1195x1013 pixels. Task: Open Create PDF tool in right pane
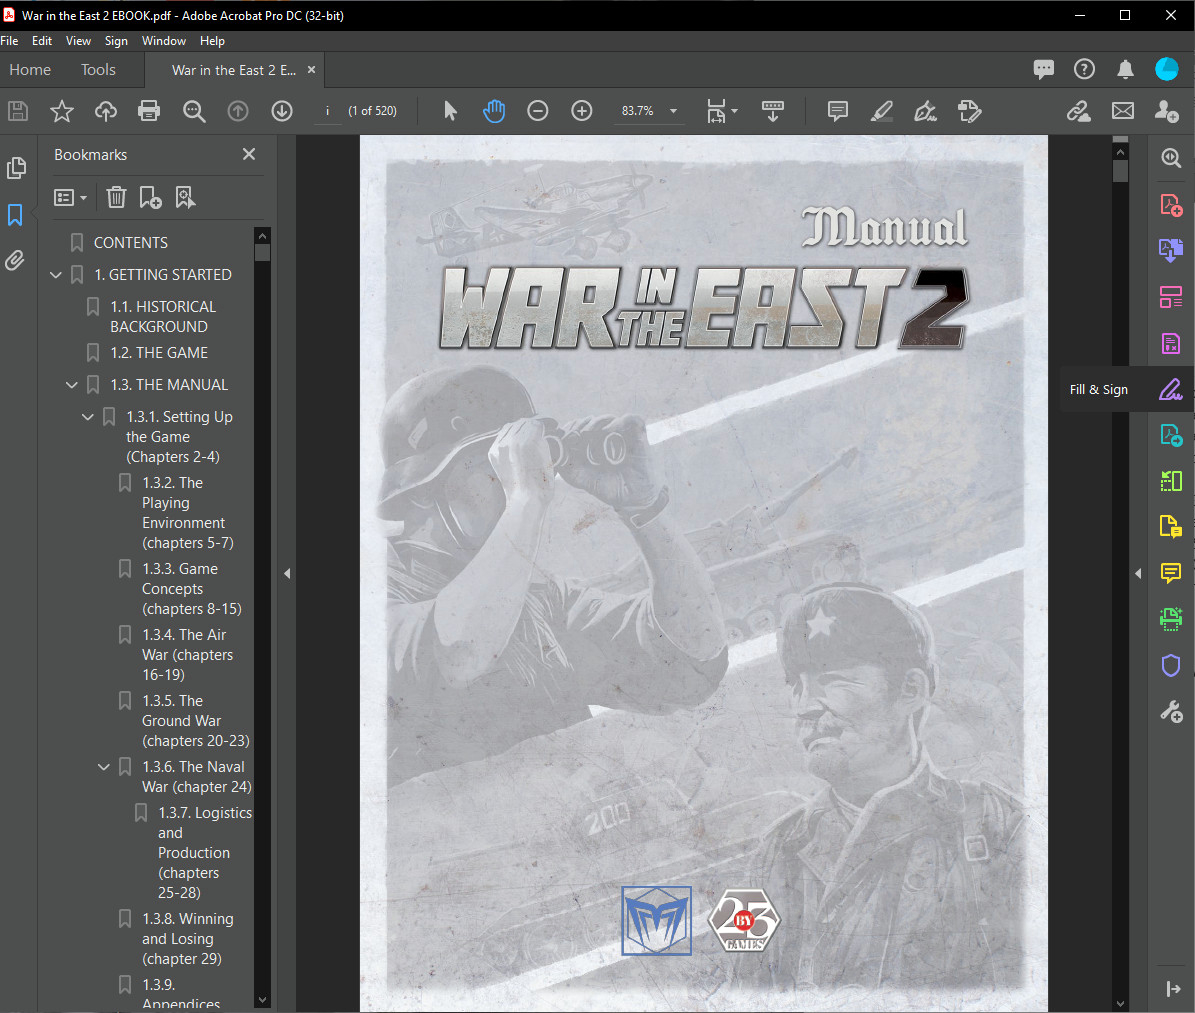click(1171, 205)
